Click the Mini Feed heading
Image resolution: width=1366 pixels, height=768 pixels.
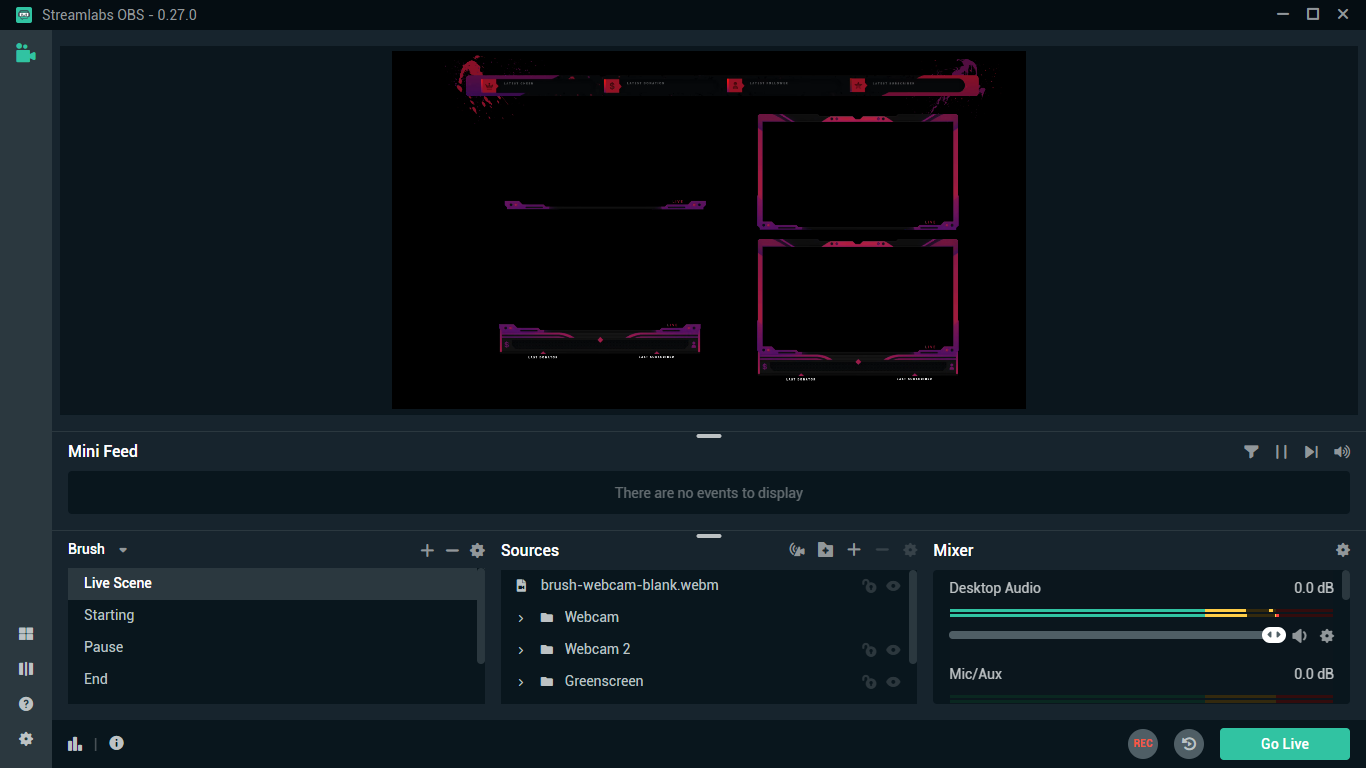pyautogui.click(x=103, y=451)
